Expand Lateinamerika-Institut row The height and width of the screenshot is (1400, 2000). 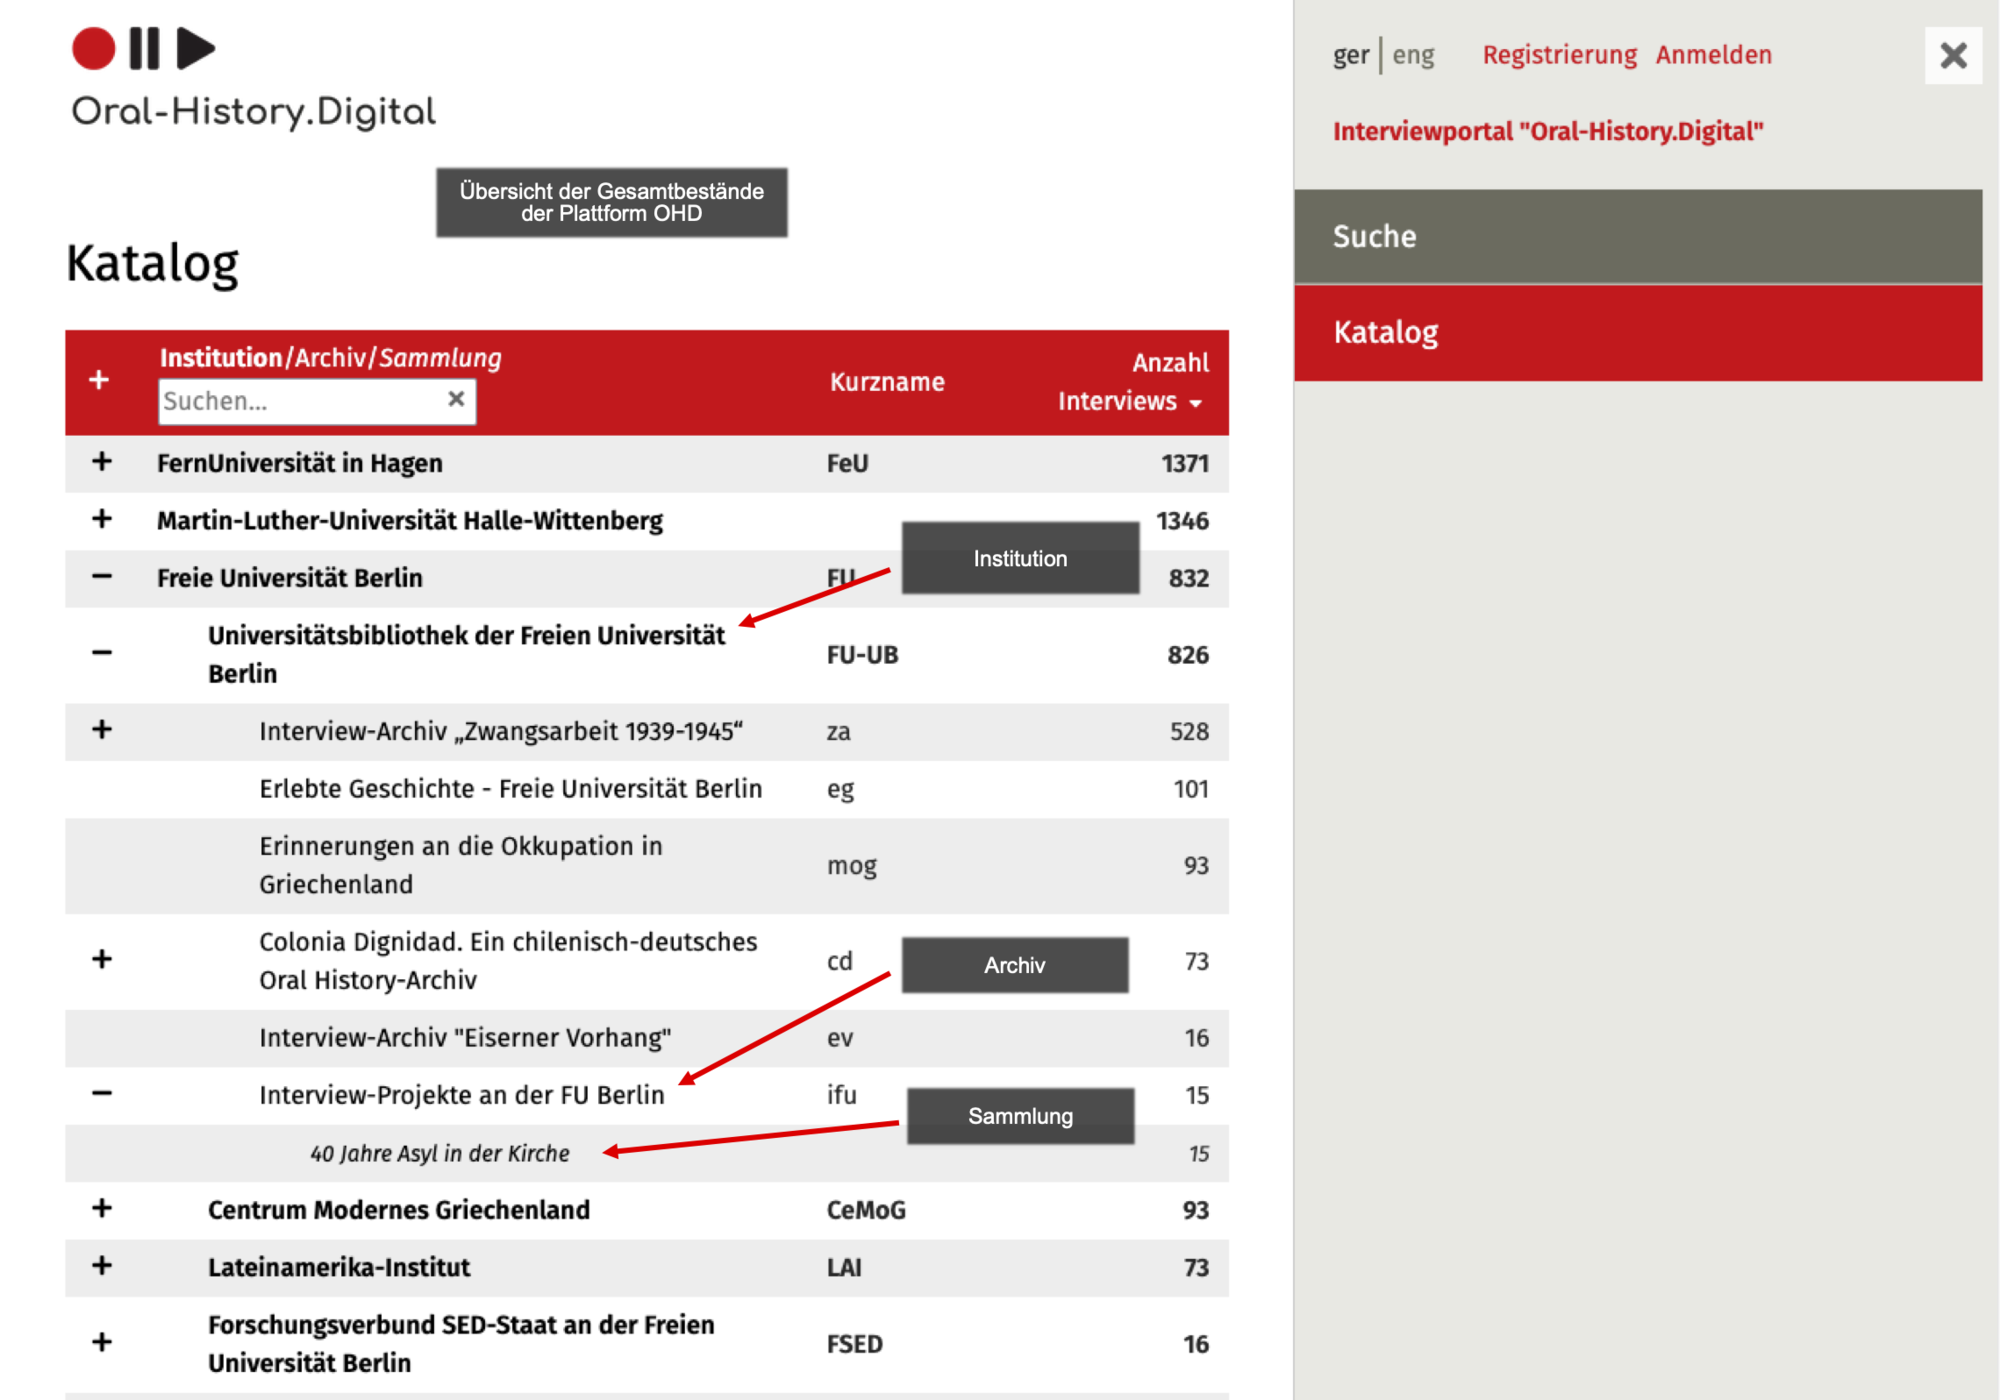[x=102, y=1266]
